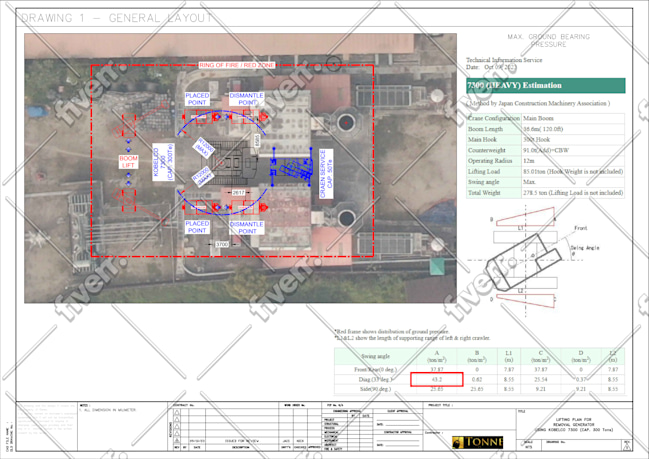Click the 'RING OF FIRE / RED ZONE' label
649x459 pixels.
[x=236, y=65]
